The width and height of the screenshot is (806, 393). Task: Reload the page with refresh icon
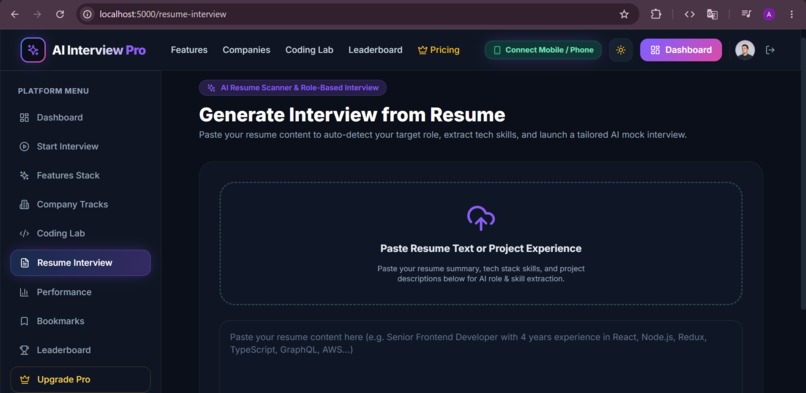[60, 14]
